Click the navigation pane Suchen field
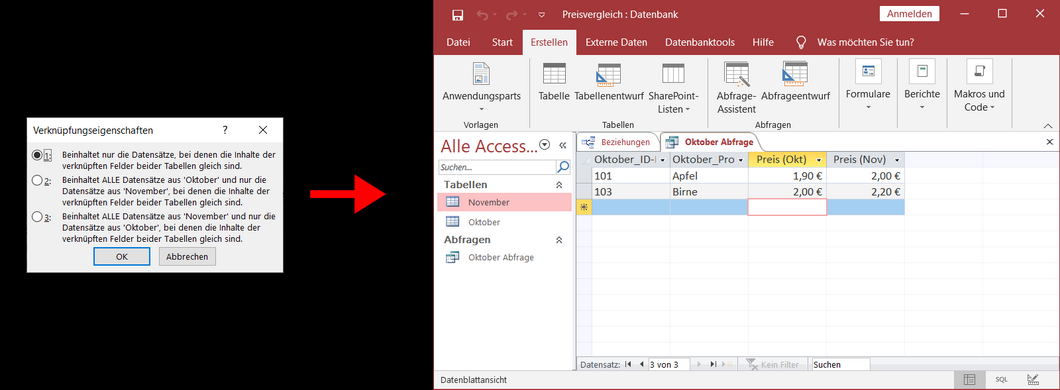The width and height of the screenshot is (1060, 390). point(497,166)
